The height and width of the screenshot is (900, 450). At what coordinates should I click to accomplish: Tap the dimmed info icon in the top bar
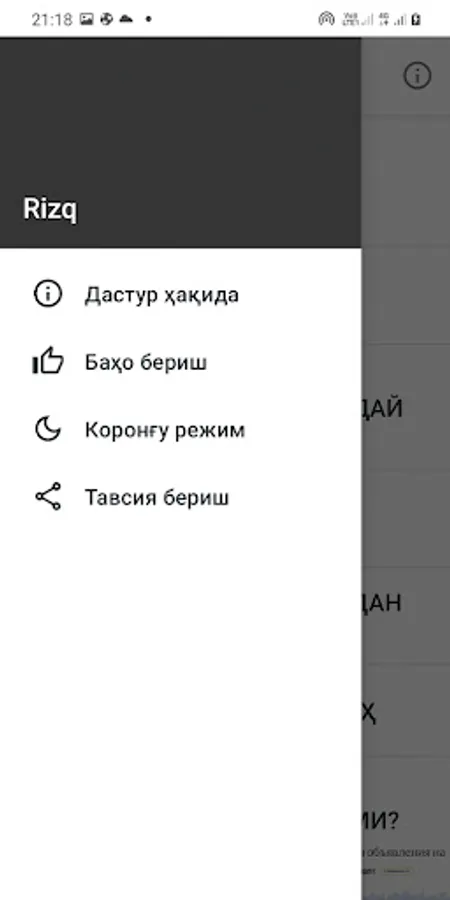tap(417, 75)
